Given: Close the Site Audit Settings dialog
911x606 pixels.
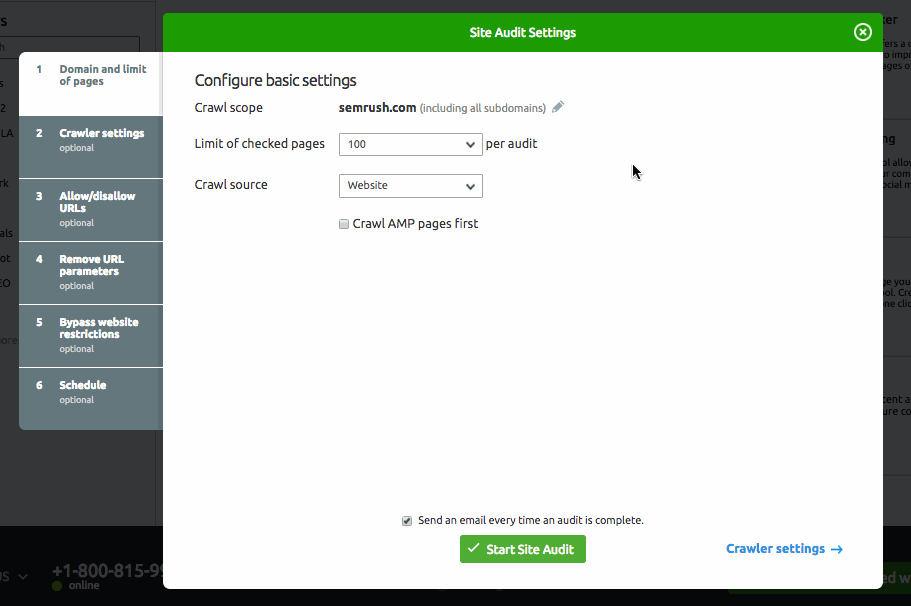Looking at the screenshot, I should tap(862, 32).
